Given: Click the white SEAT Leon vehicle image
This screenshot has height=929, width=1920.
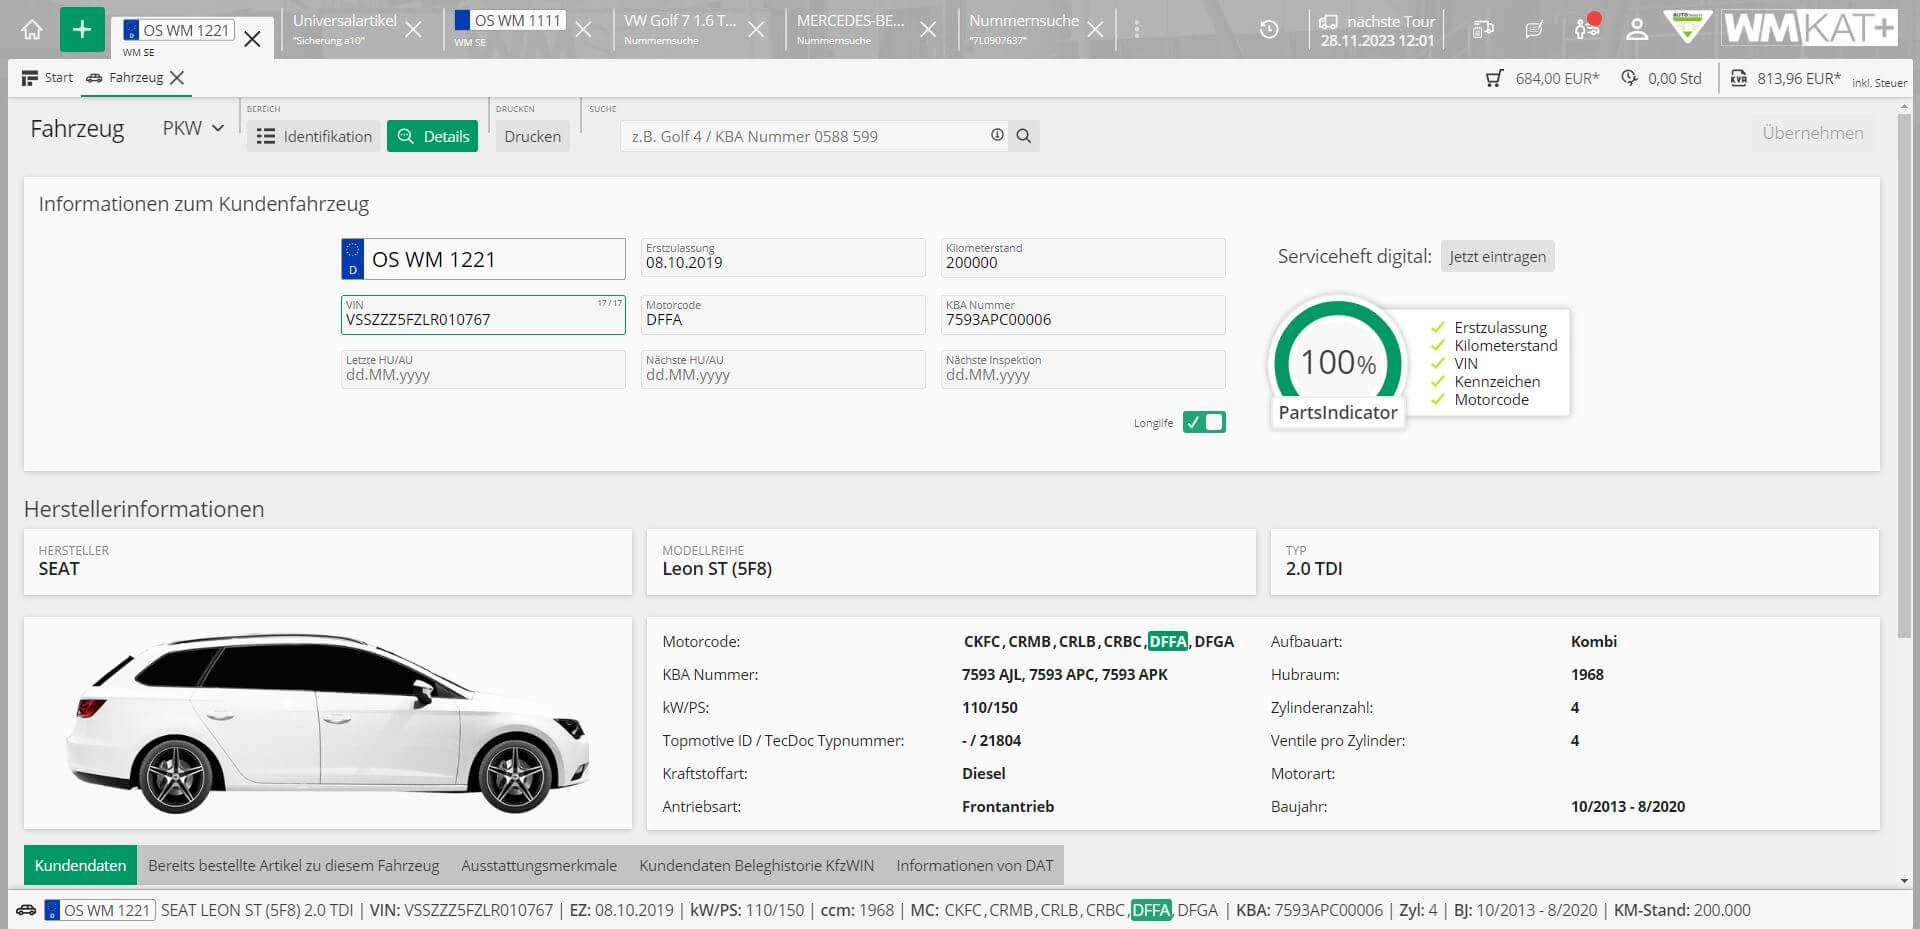Looking at the screenshot, I should tap(328, 723).
